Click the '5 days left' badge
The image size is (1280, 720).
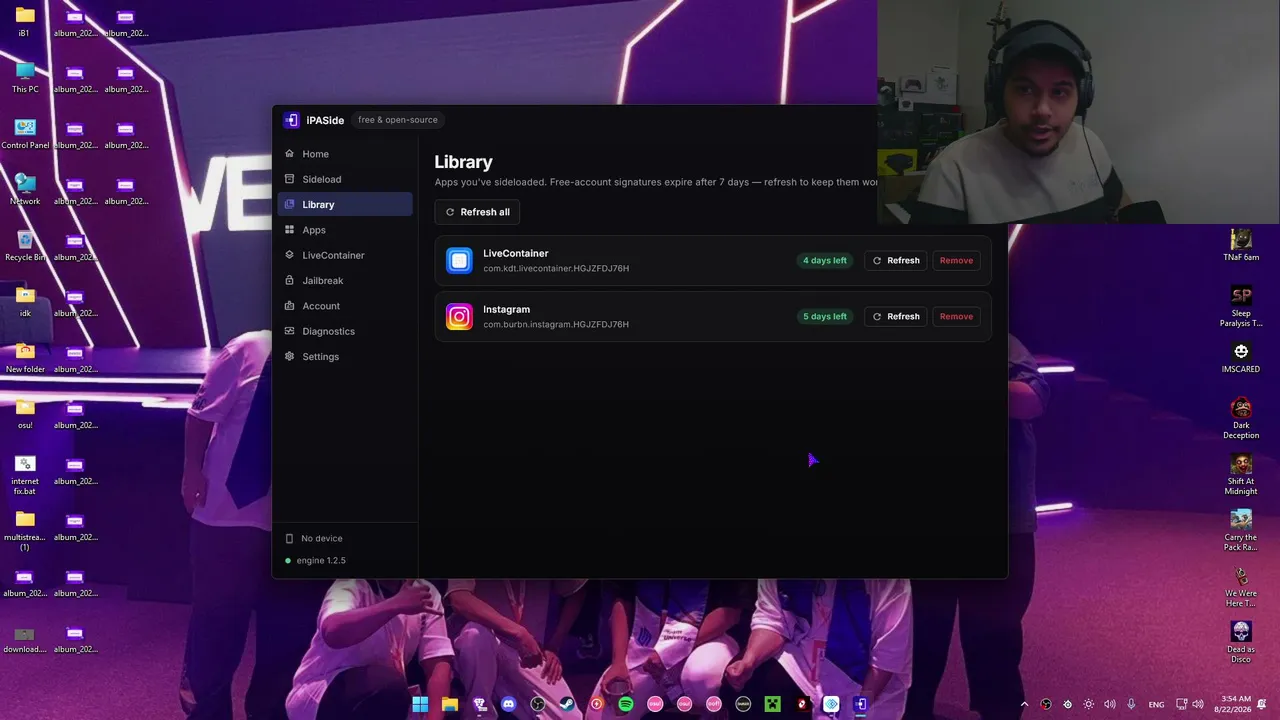coord(825,316)
